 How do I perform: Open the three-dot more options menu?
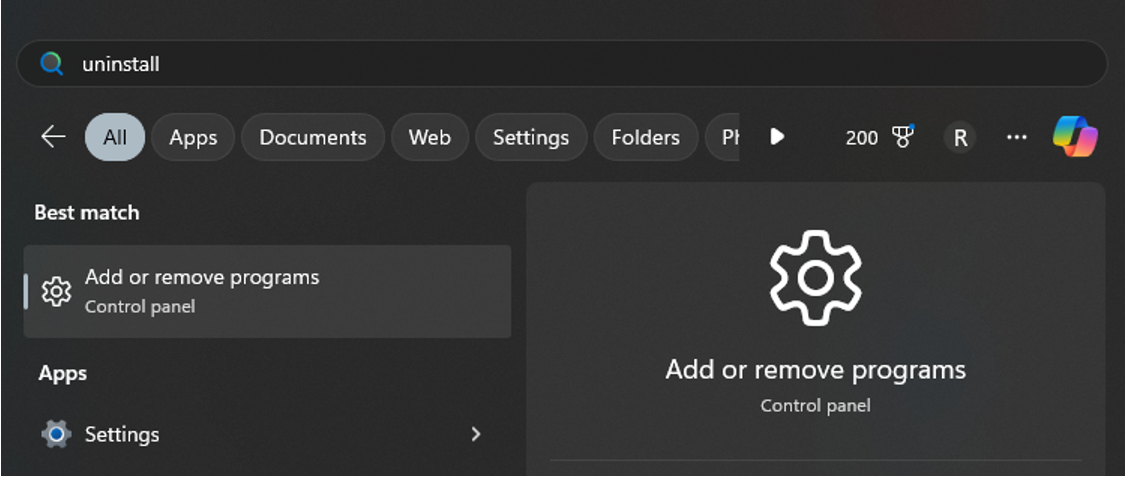pyautogui.click(x=1017, y=137)
